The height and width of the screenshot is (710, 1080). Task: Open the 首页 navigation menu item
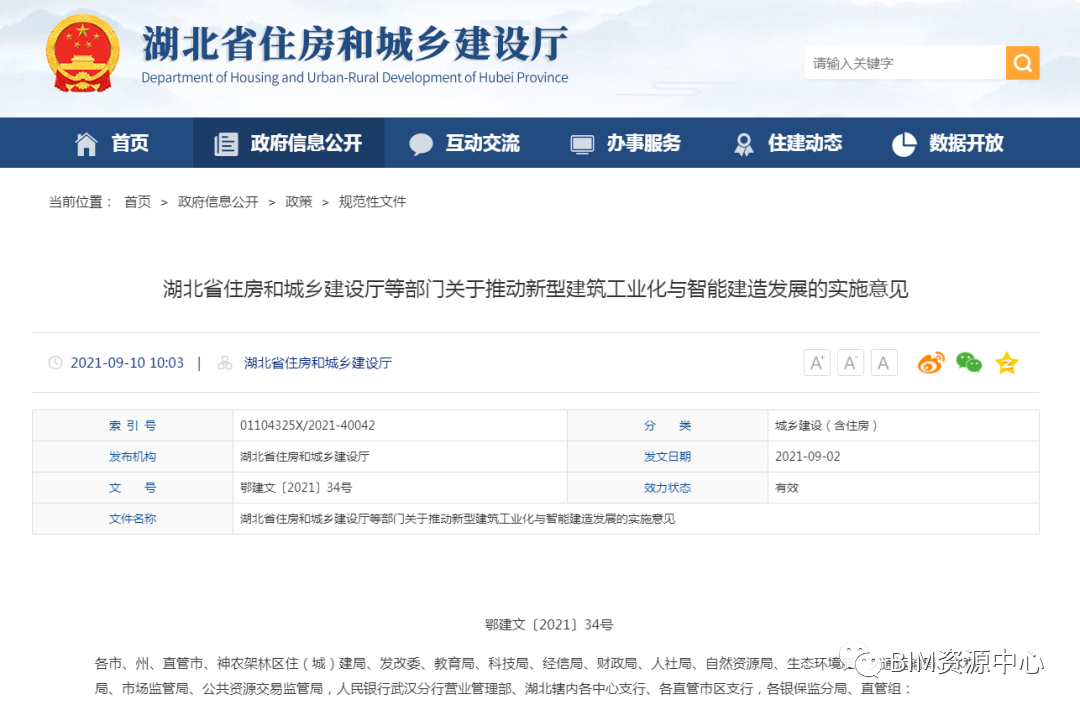[x=112, y=143]
